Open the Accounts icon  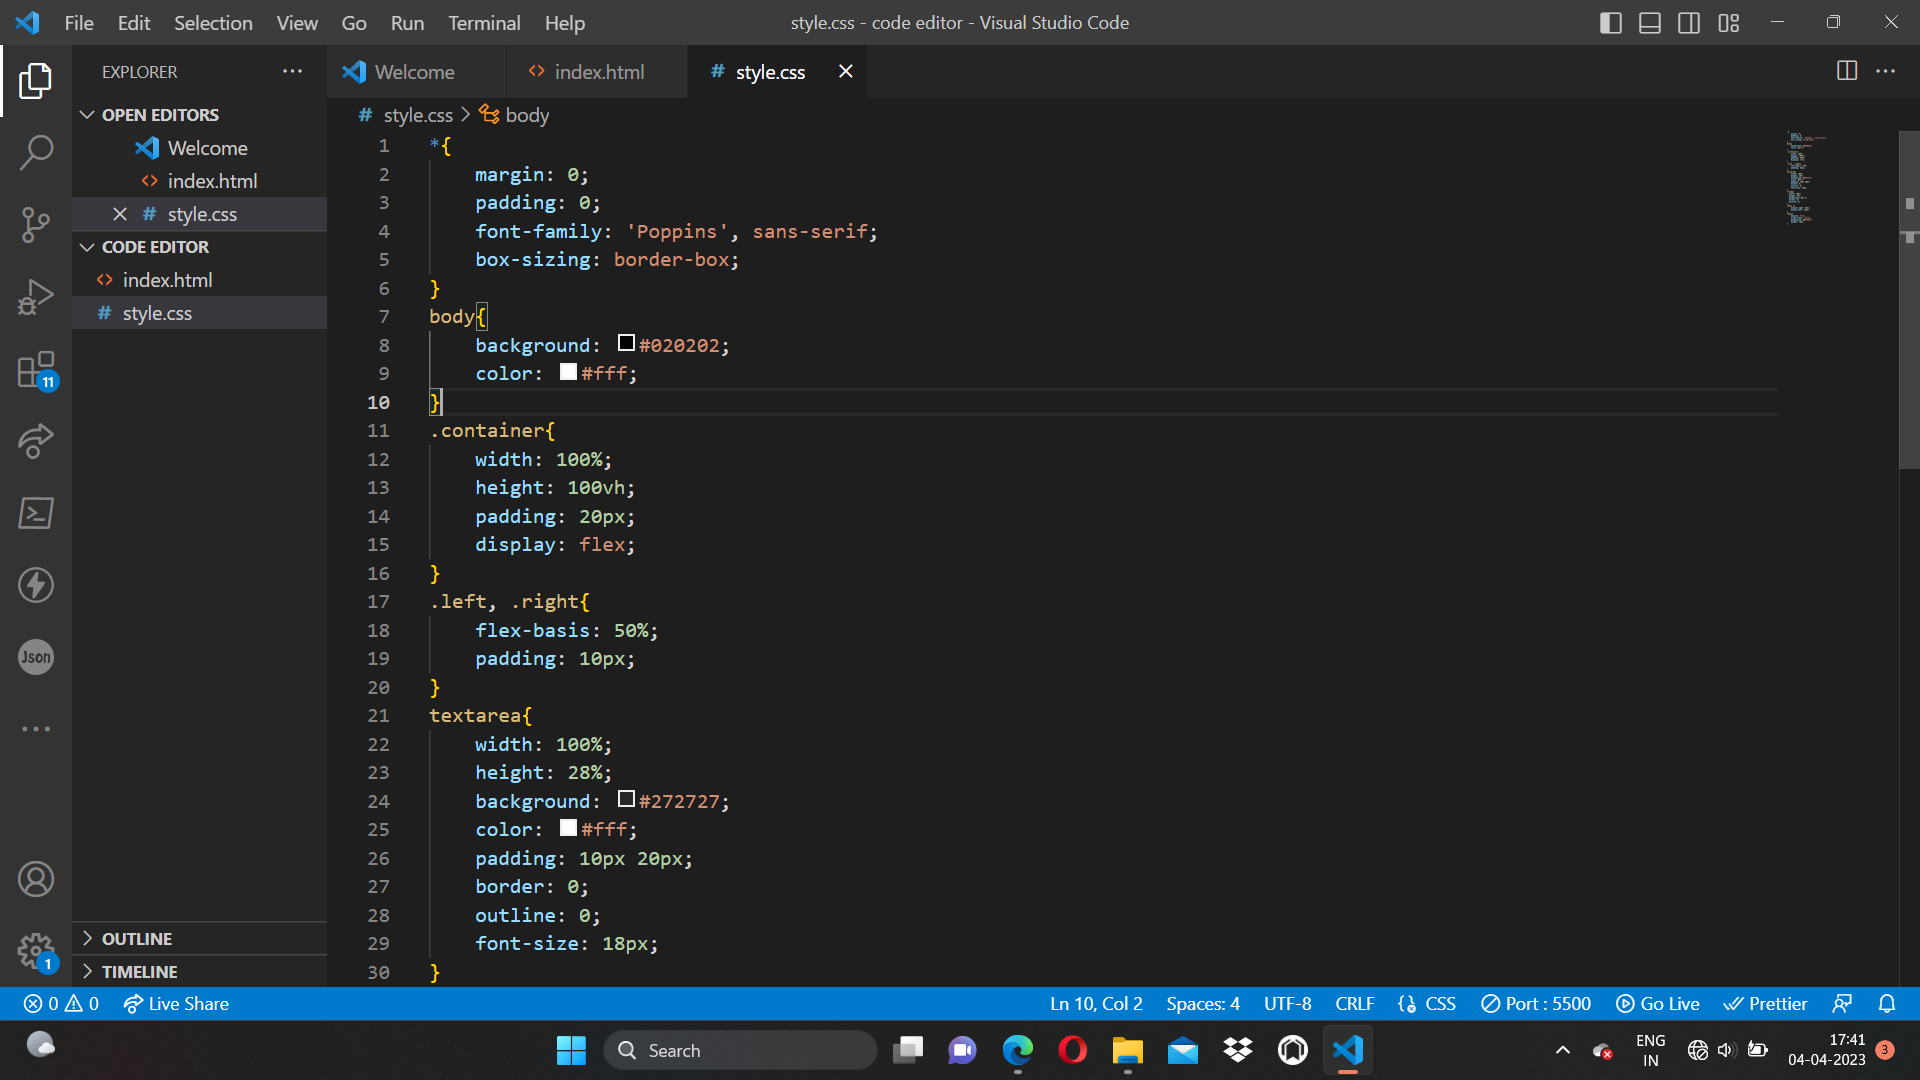click(x=36, y=879)
